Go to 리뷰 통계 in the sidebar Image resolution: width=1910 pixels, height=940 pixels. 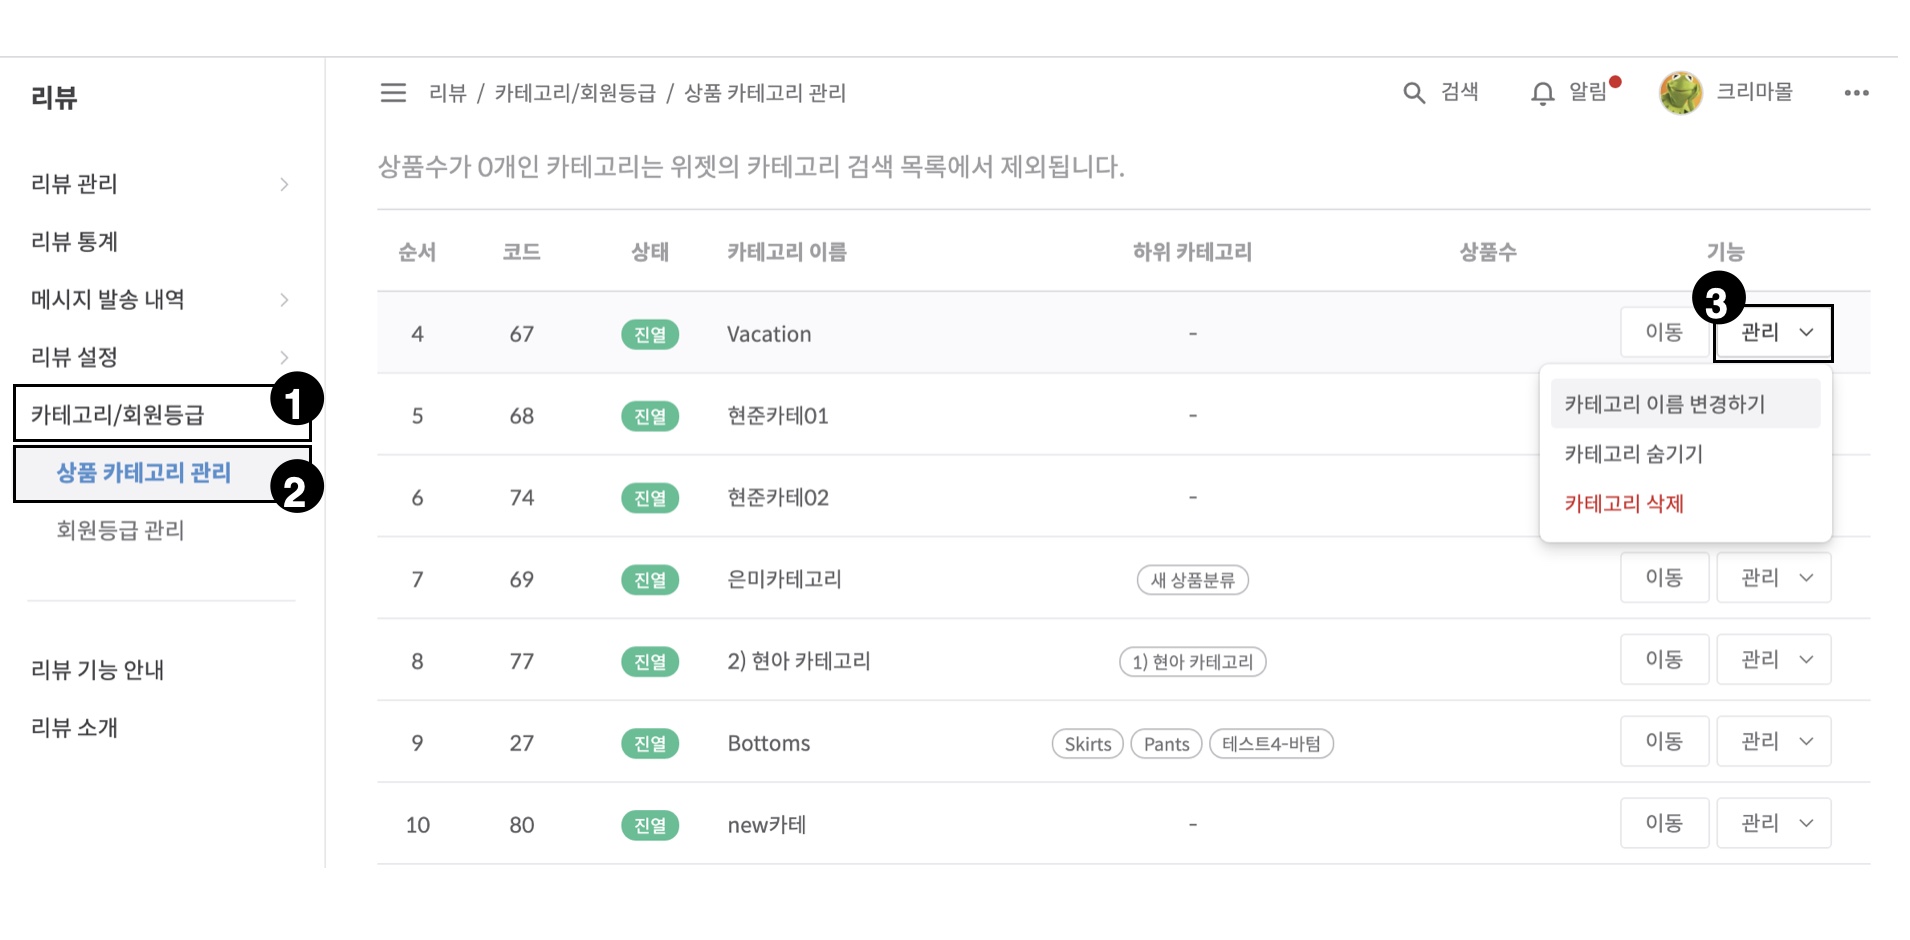click(x=75, y=242)
